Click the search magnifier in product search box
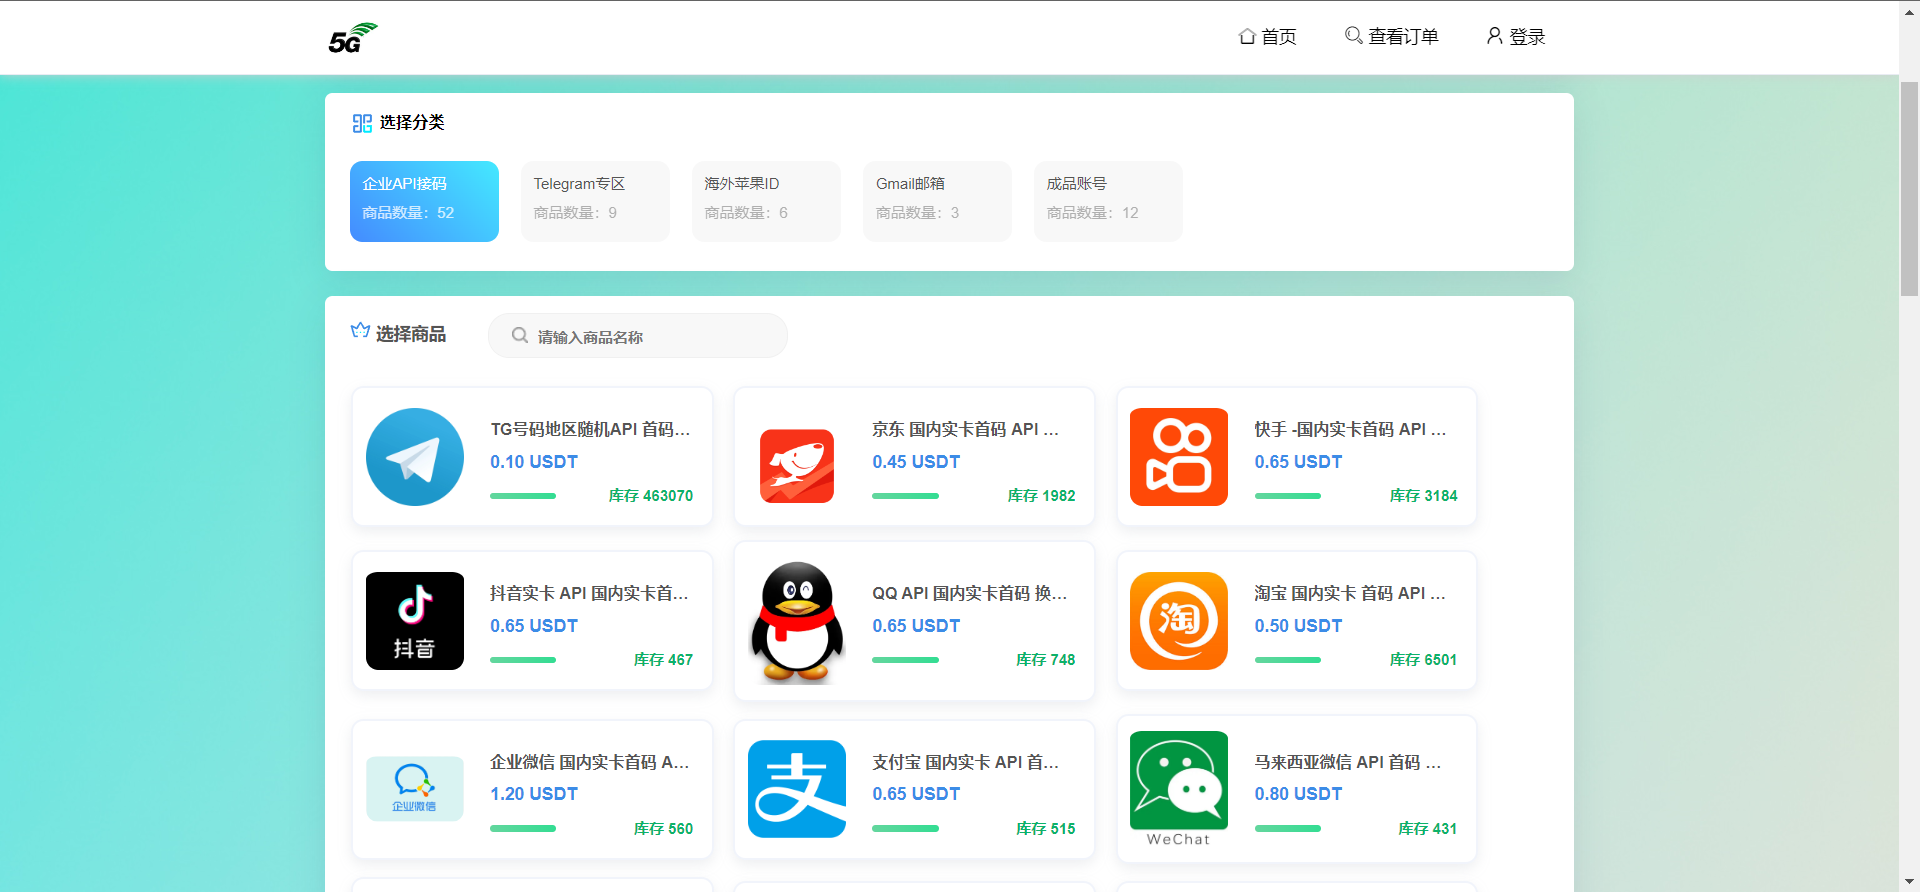 coord(520,336)
